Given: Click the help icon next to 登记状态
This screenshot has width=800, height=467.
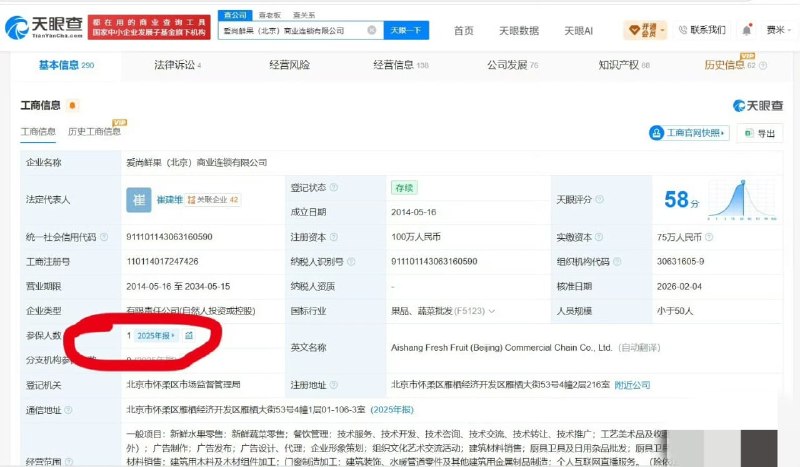Looking at the screenshot, I should click(x=334, y=187).
